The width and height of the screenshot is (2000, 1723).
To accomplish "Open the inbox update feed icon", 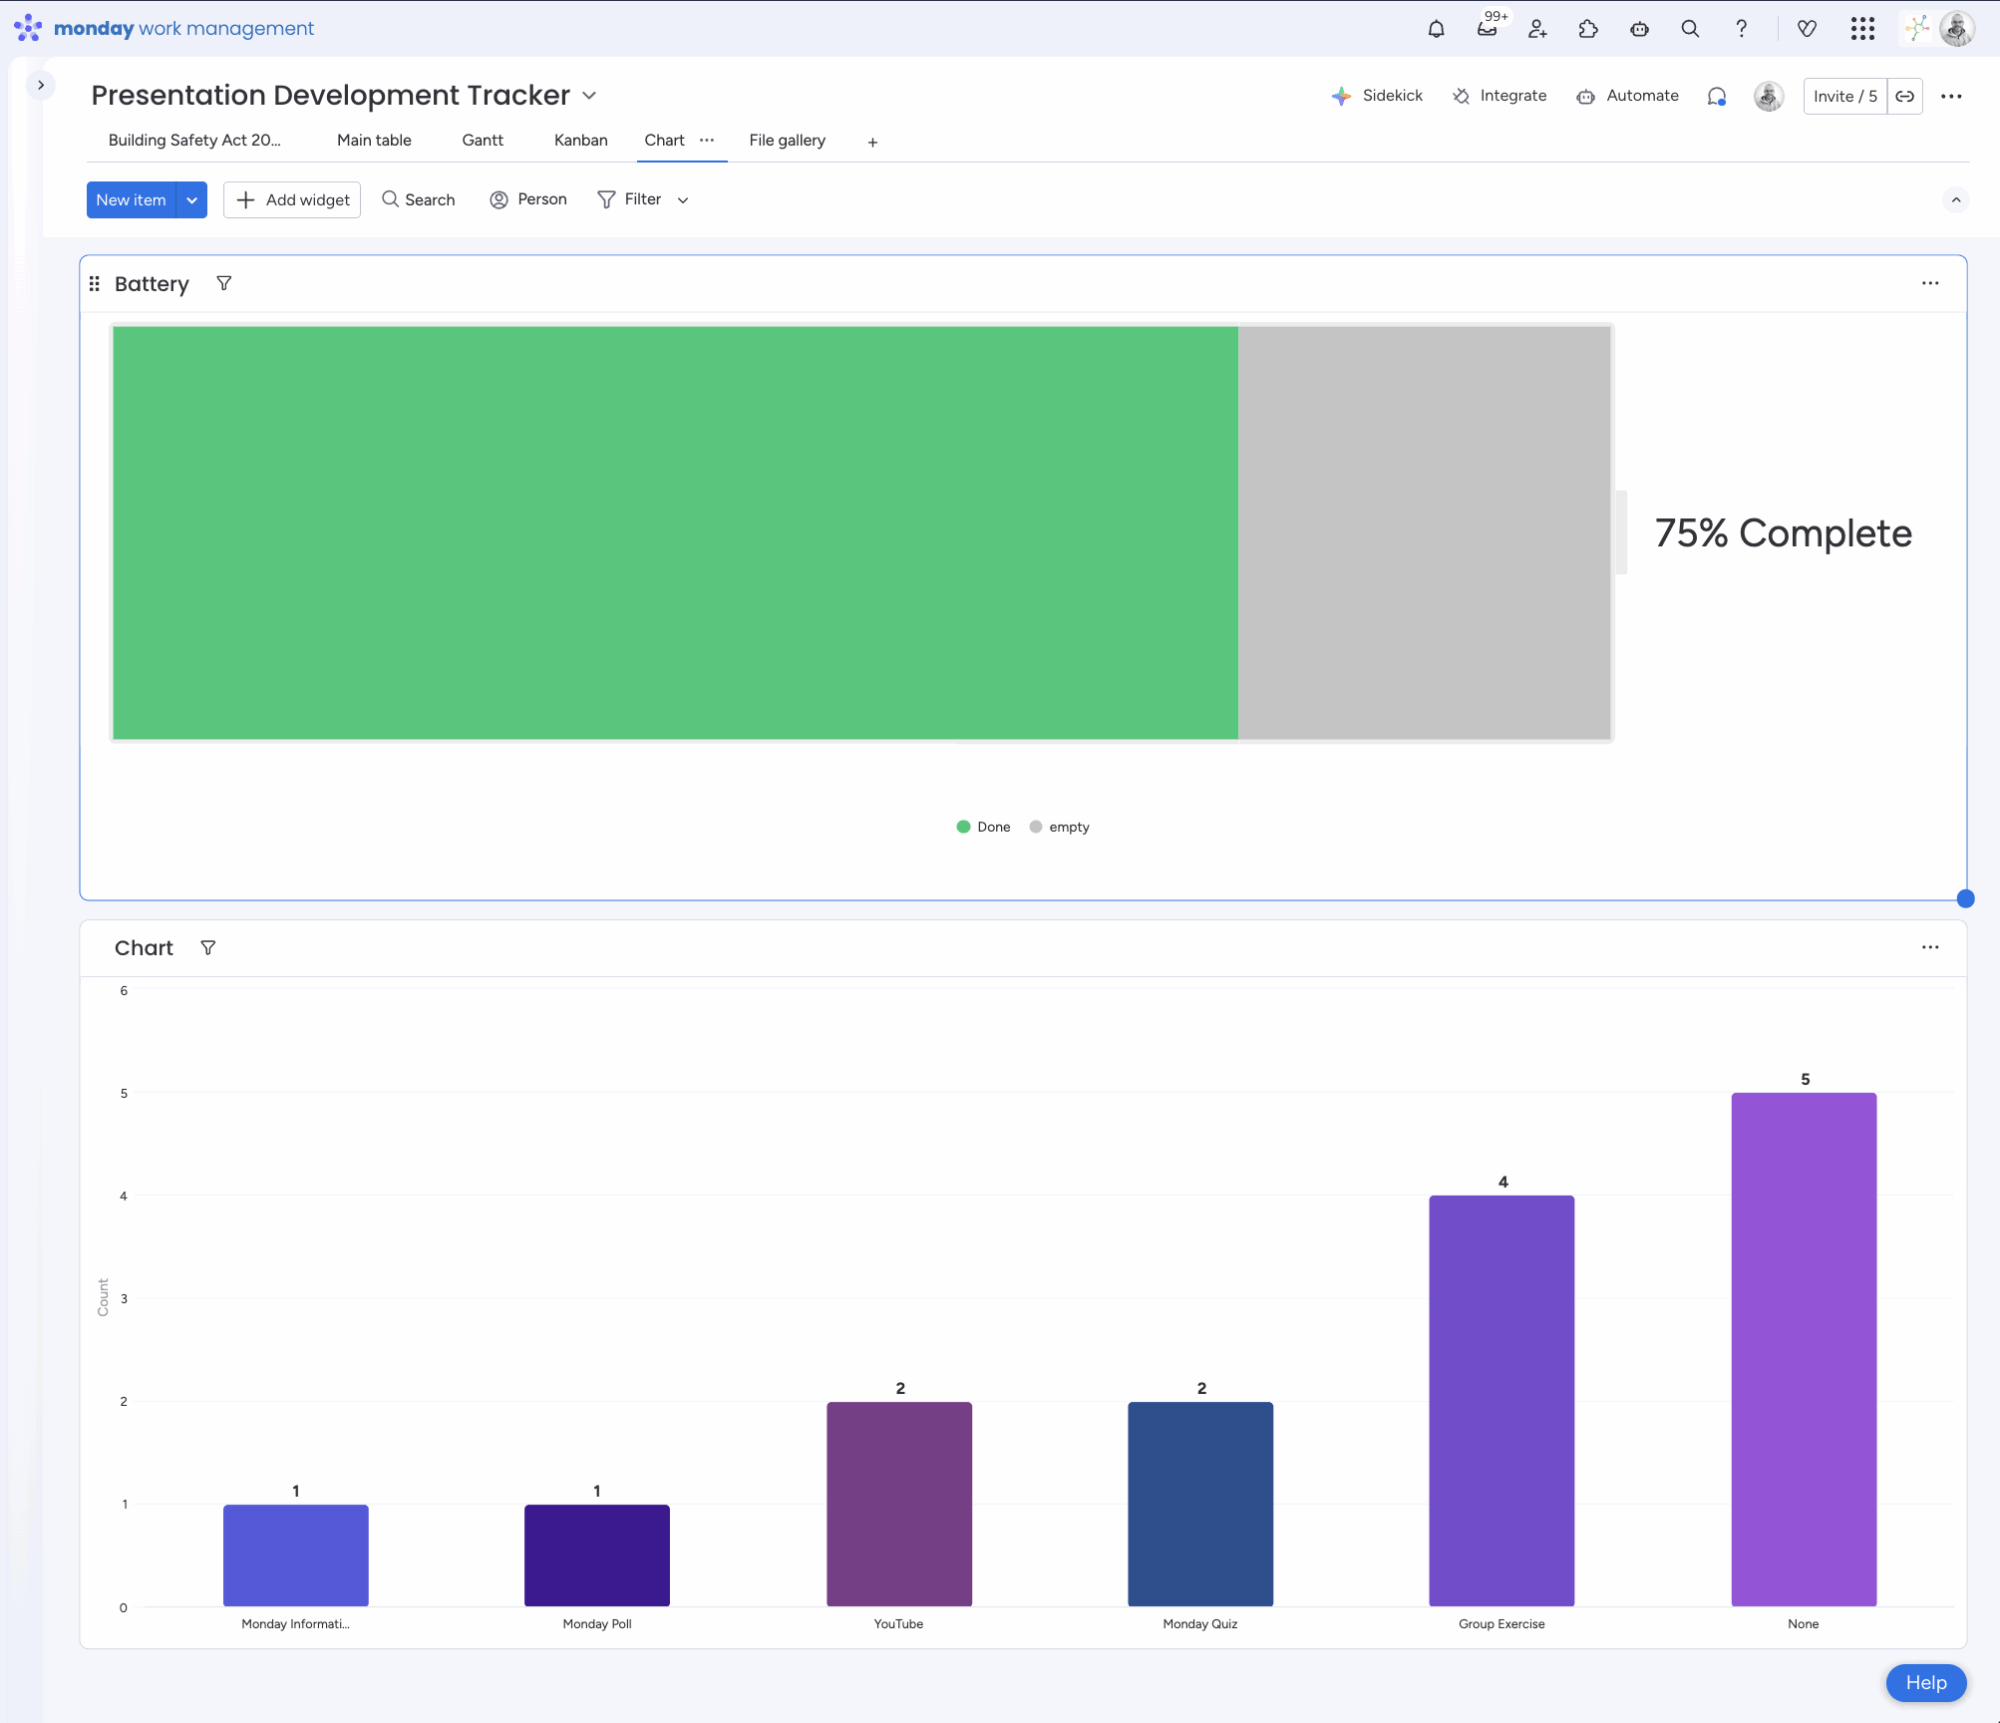I will [1487, 29].
